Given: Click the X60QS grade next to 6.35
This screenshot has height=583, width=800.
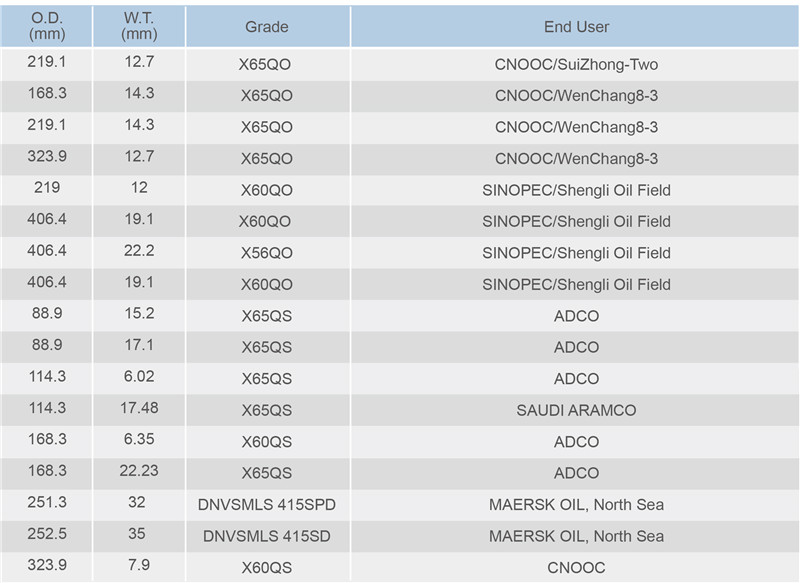Looking at the screenshot, I should point(268,442).
